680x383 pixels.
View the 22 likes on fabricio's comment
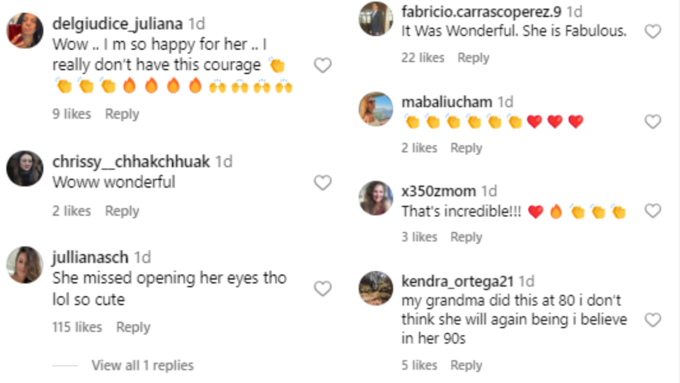[423, 58]
